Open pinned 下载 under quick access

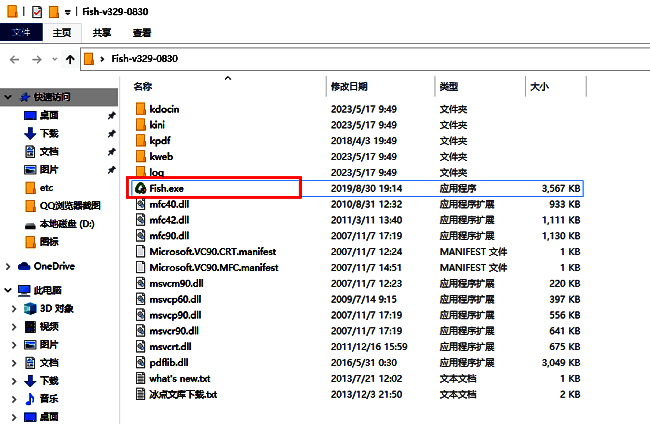pos(49,133)
